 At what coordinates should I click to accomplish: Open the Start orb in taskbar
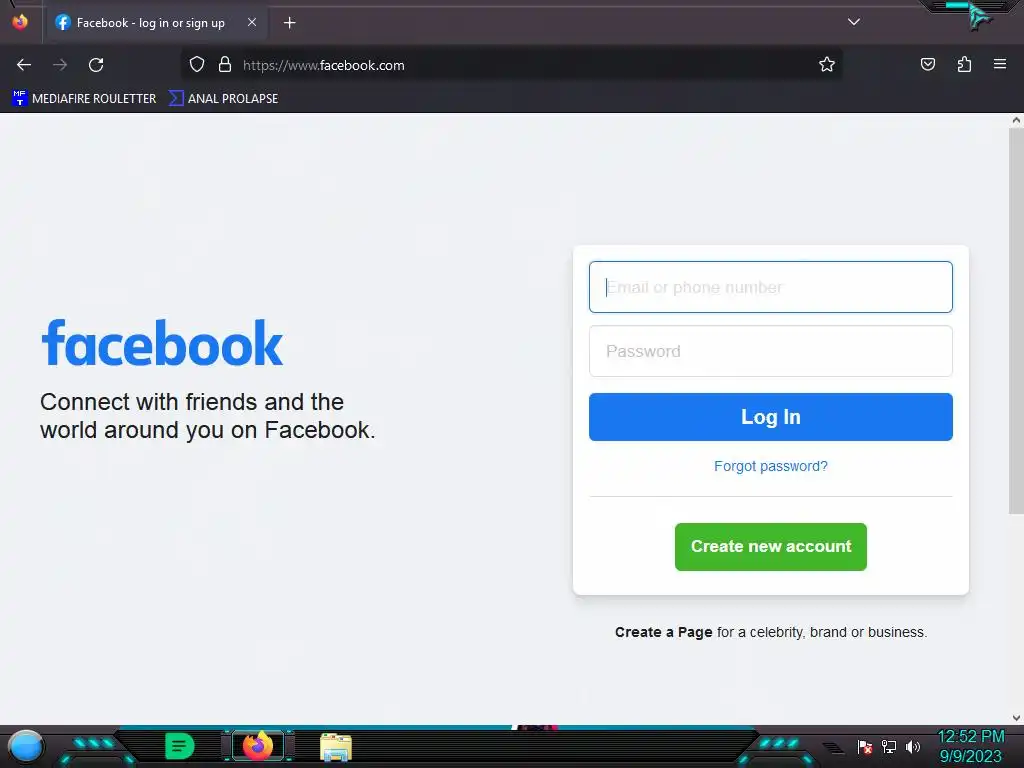pos(26,746)
